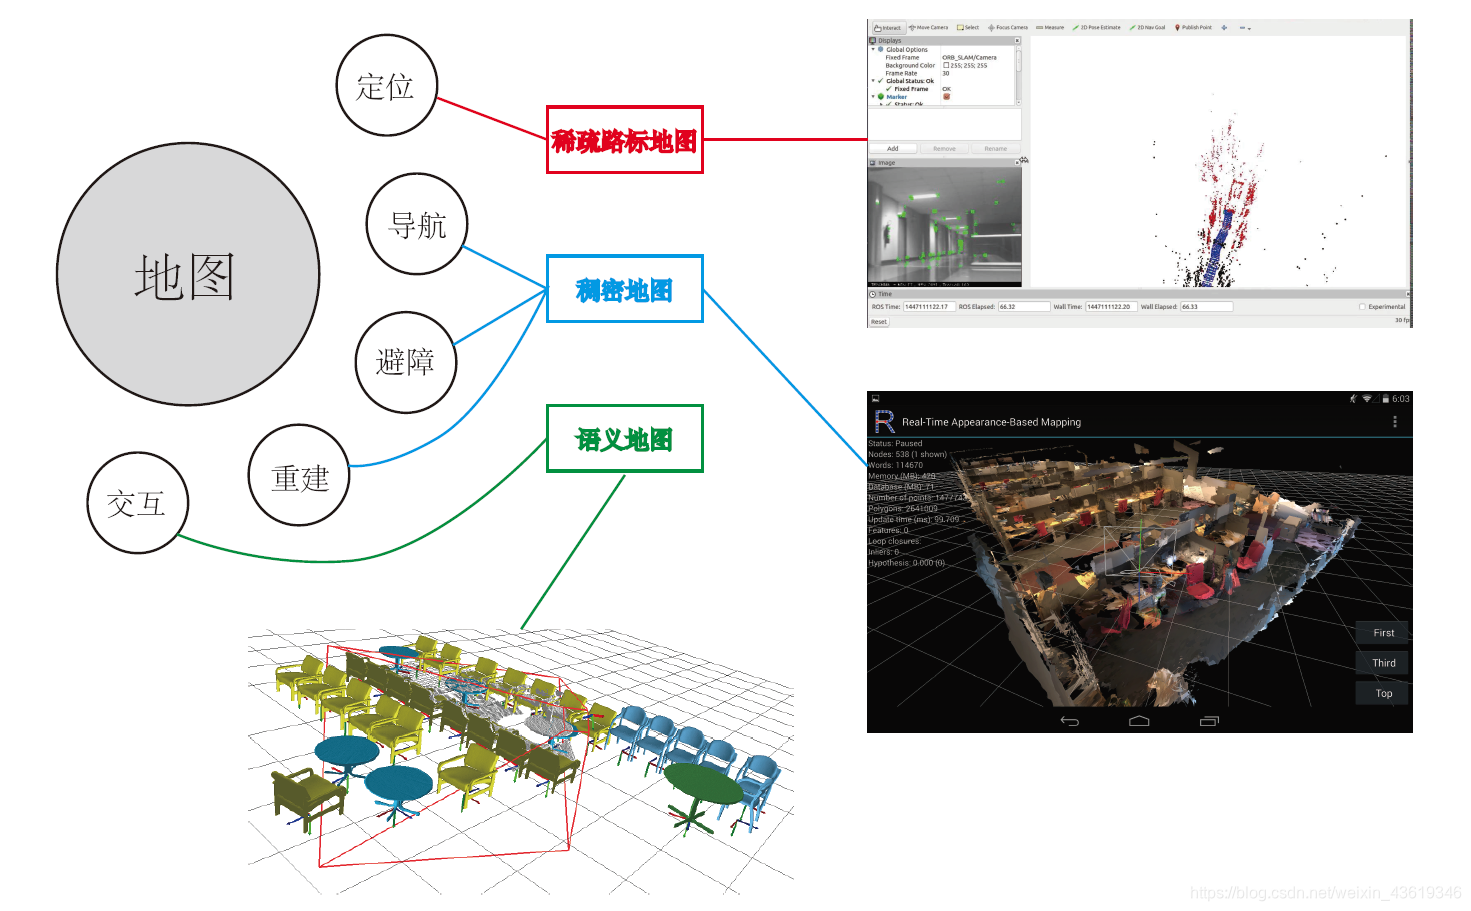Click the 'Status: Paused' text in RTAB-Map
This screenshot has width=1471, height=911.
point(895,443)
